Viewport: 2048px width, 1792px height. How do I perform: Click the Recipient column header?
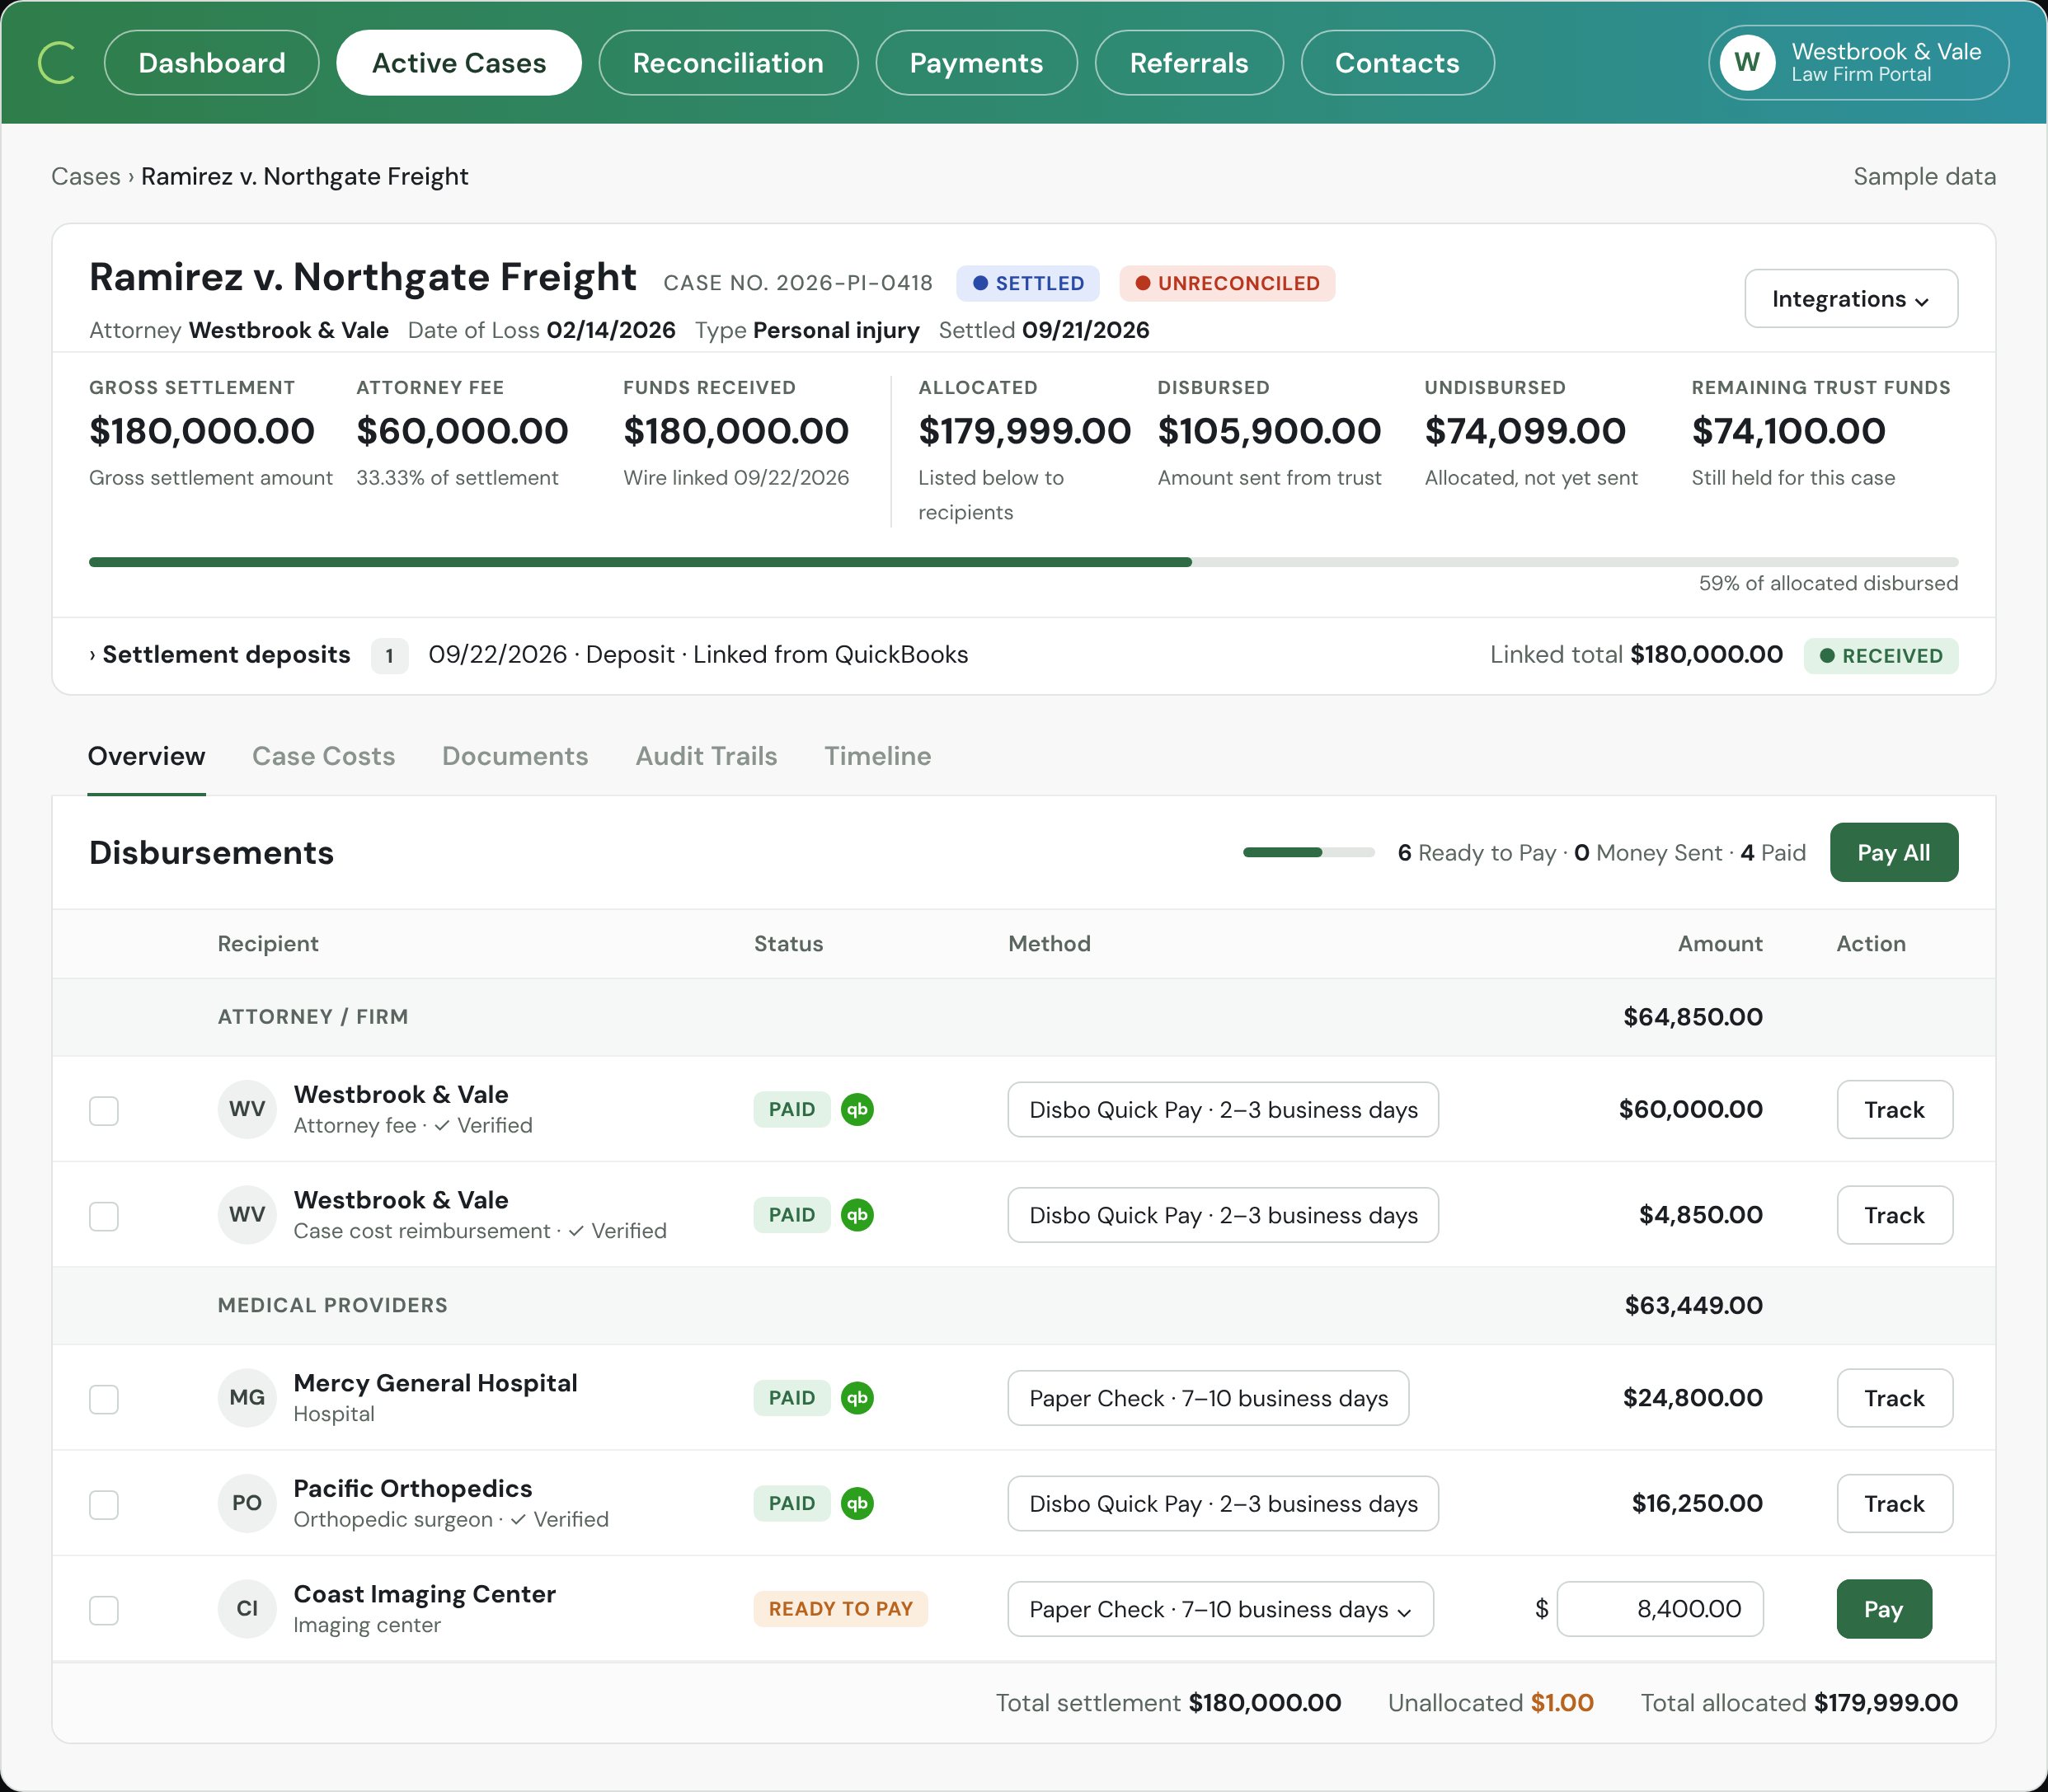(268, 944)
